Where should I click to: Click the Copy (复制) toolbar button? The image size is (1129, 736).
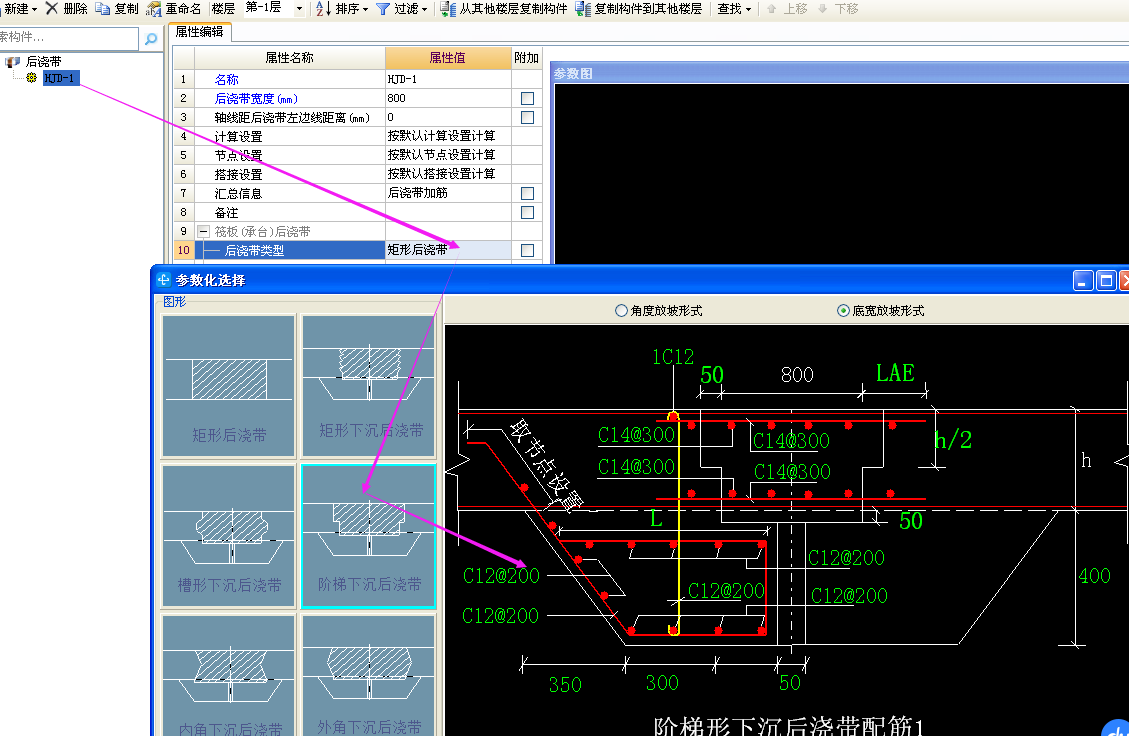tap(117, 9)
